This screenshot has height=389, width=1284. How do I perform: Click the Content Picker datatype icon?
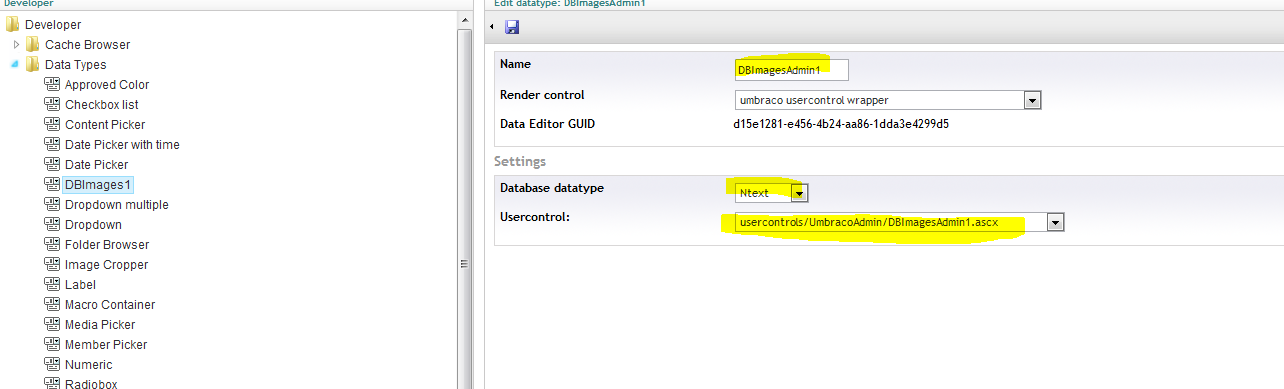(53, 124)
